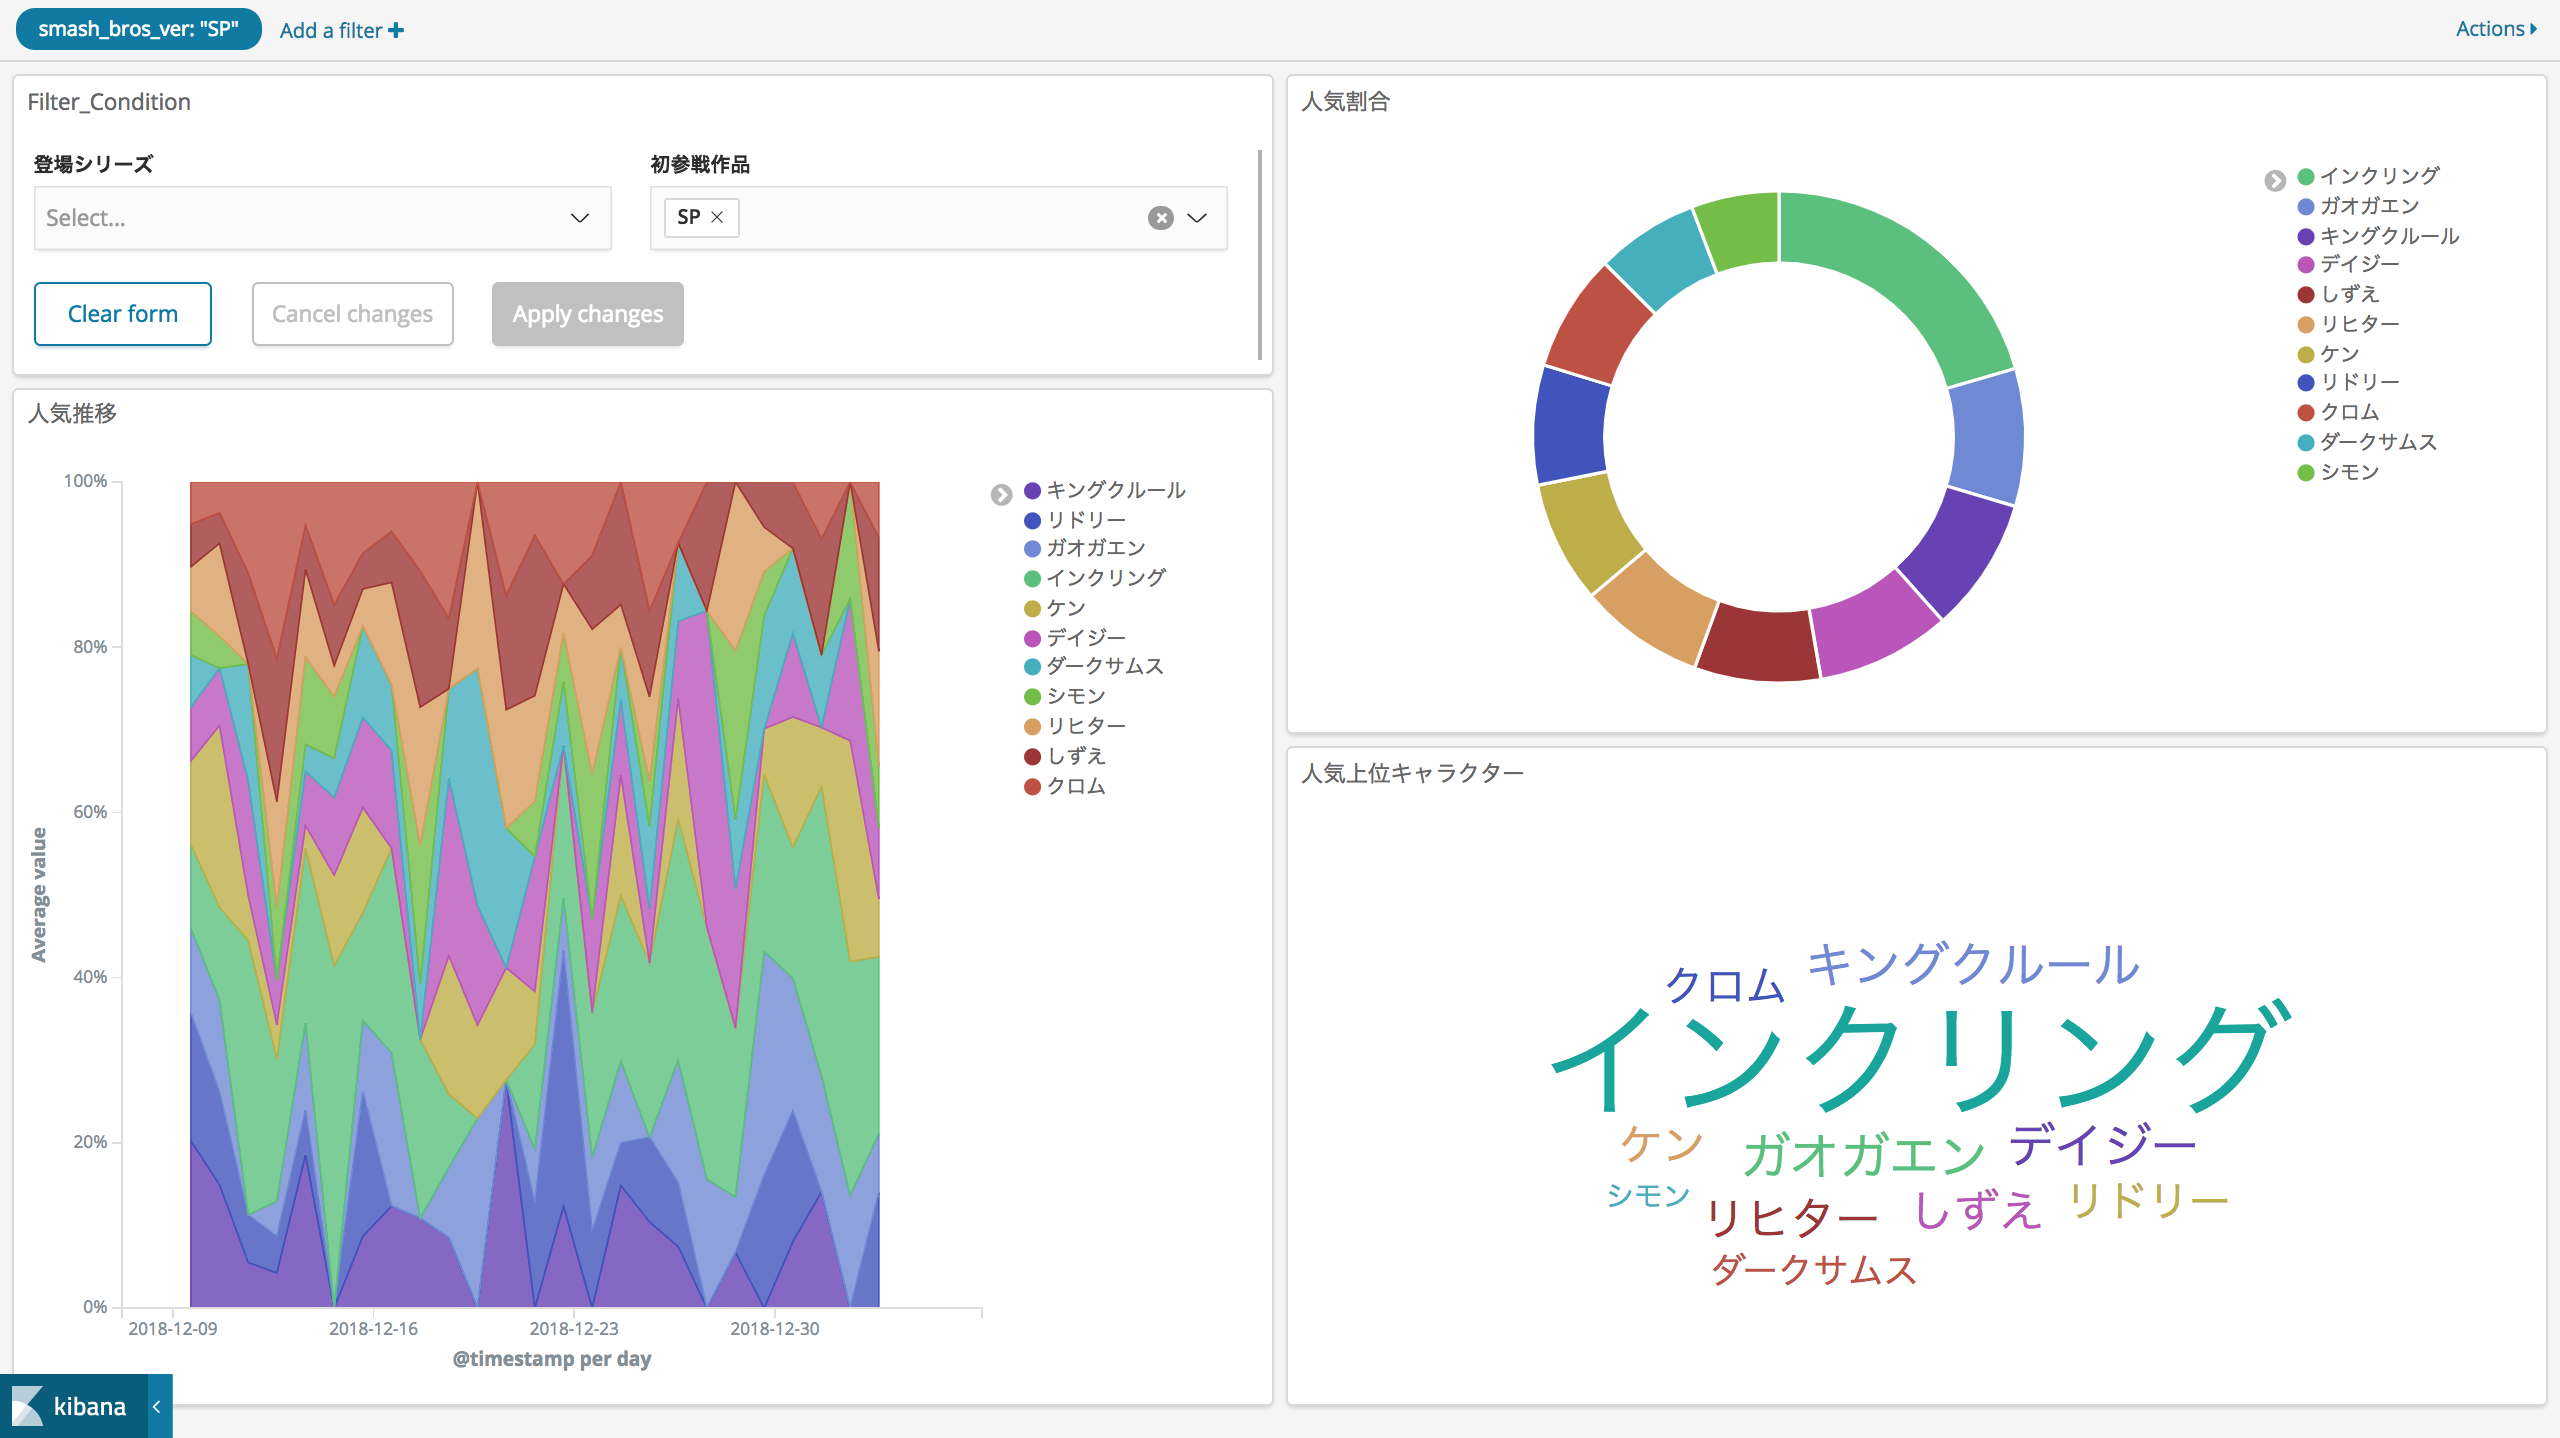Clear all selections with the gray X icon
Viewport: 2560px width, 1438px height.
[1160, 217]
